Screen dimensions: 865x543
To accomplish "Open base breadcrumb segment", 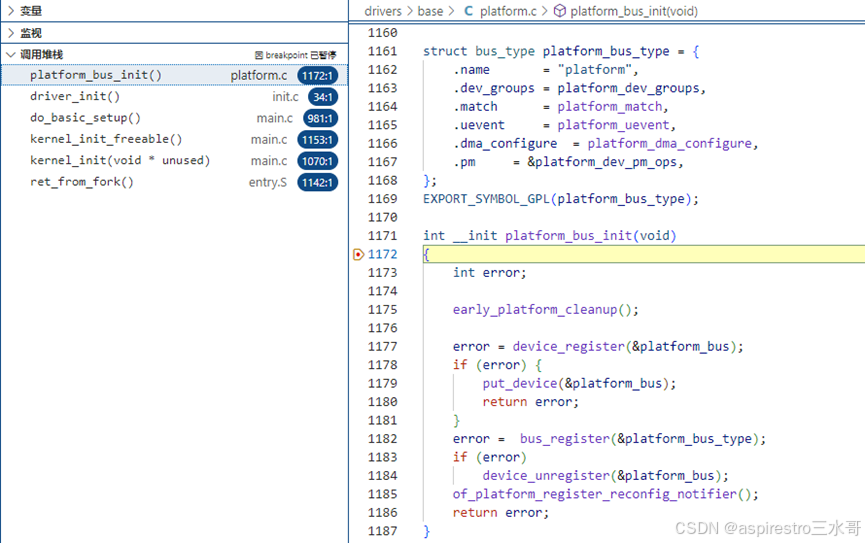I will [430, 11].
